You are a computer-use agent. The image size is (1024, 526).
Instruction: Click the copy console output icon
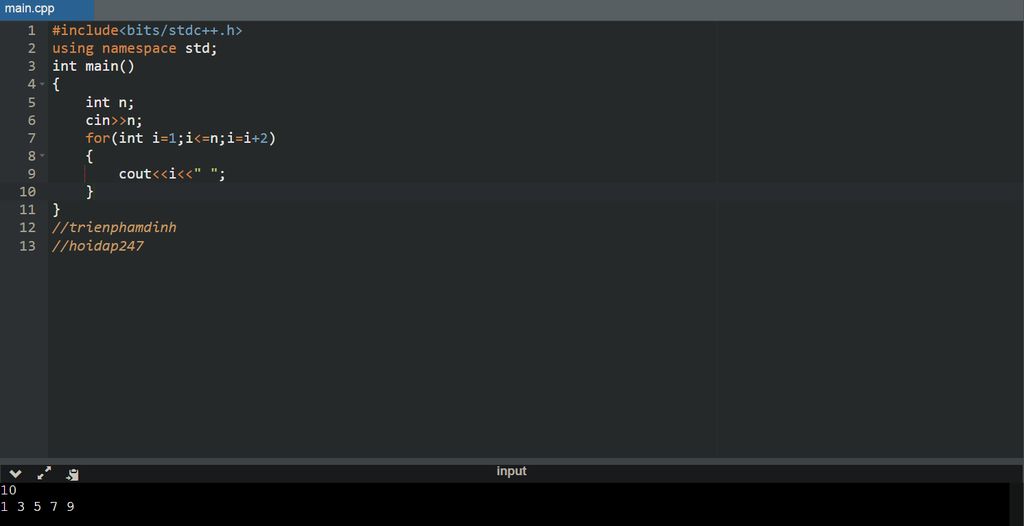pos(72,474)
